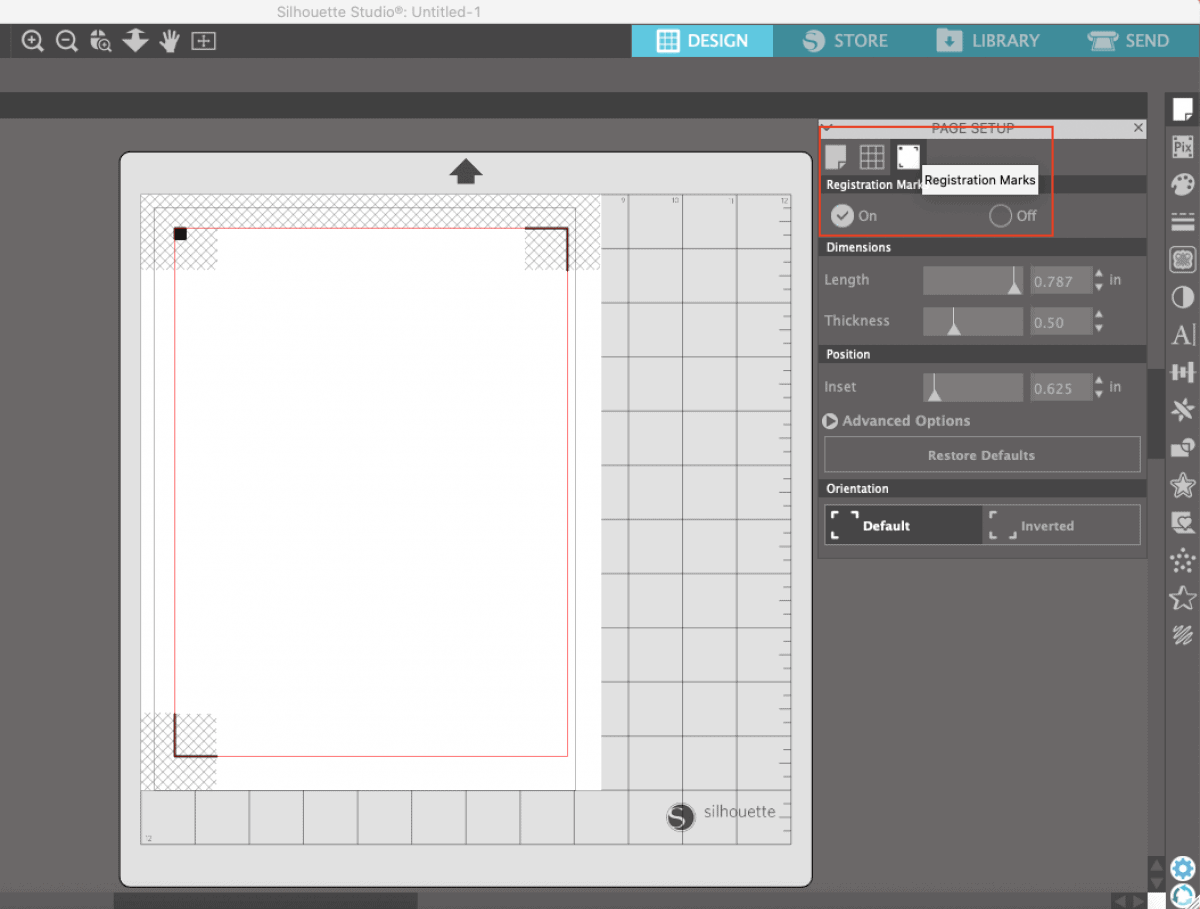Switch to the STORE tab
The image size is (1200, 909).
click(x=846, y=41)
